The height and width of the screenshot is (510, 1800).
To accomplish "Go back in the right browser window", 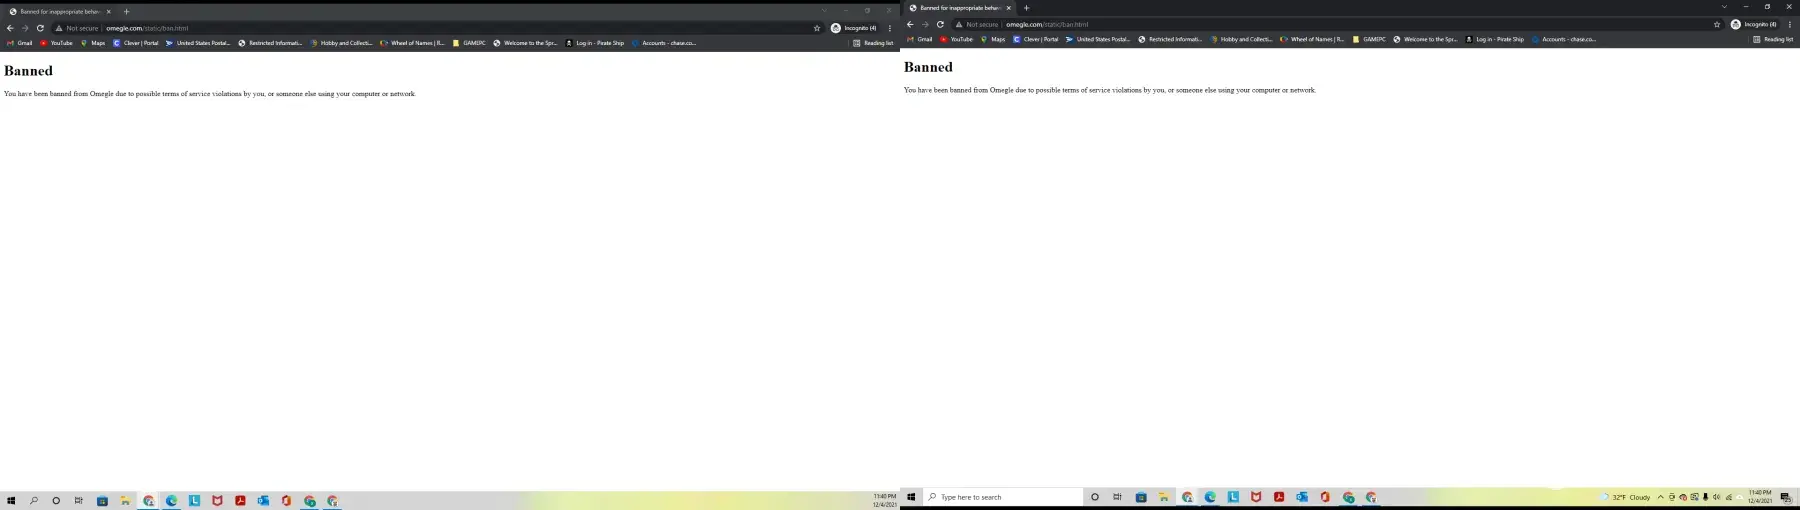I will pos(910,24).
